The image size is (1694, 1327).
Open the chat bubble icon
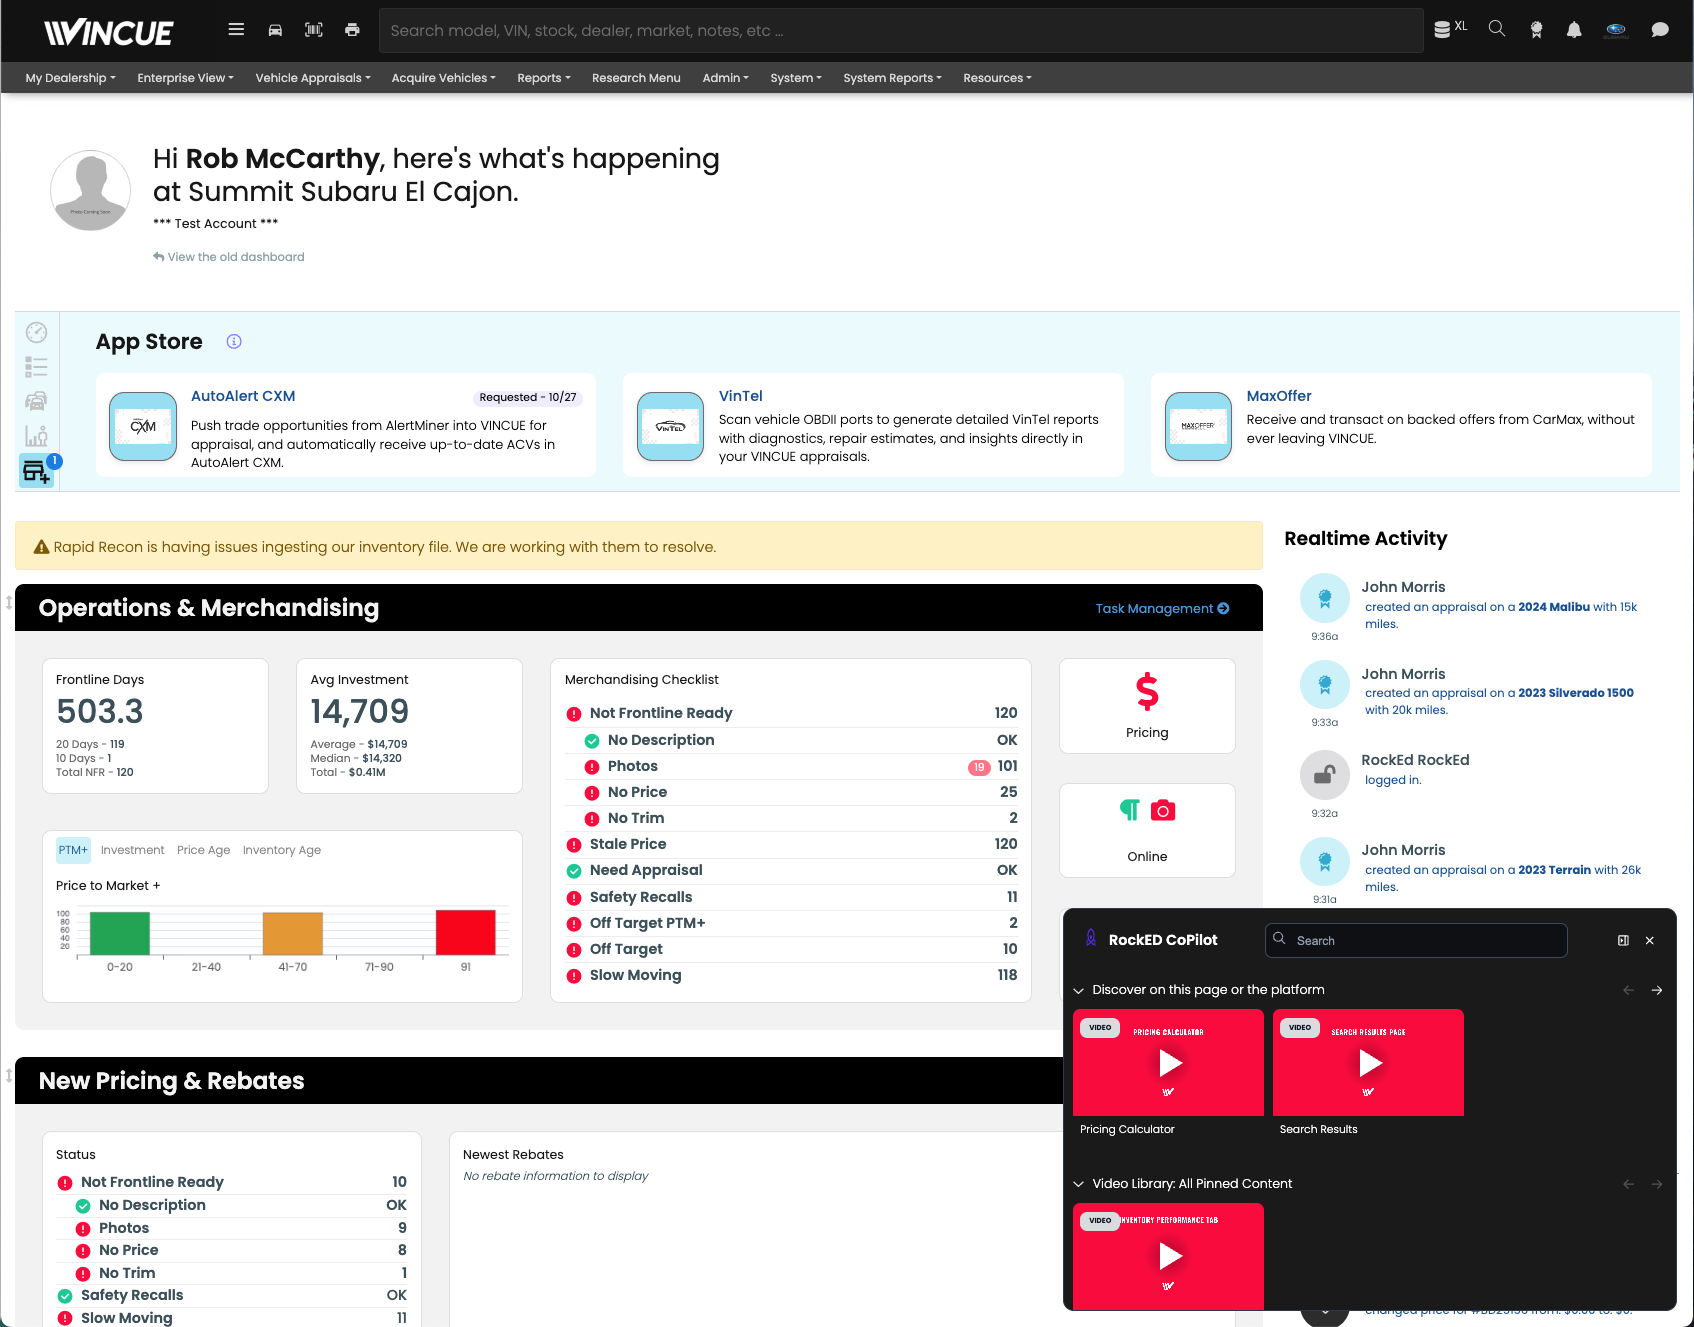1660,30
